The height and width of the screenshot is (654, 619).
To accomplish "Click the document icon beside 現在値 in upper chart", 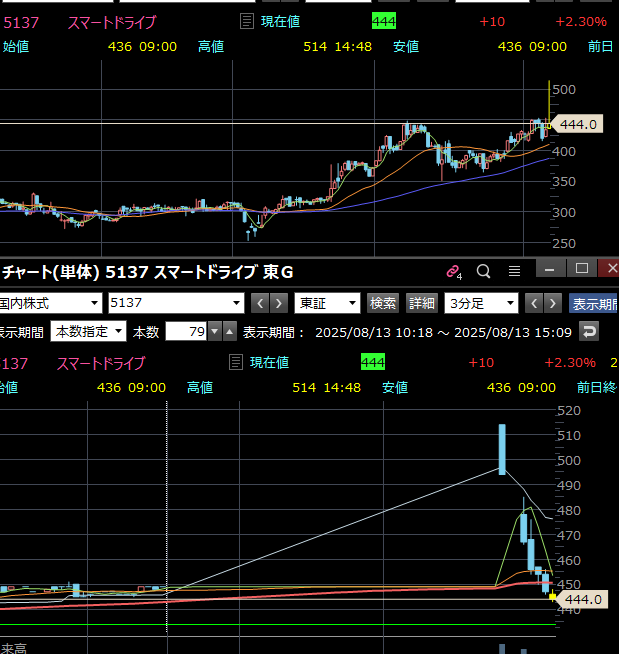I will 247,21.
